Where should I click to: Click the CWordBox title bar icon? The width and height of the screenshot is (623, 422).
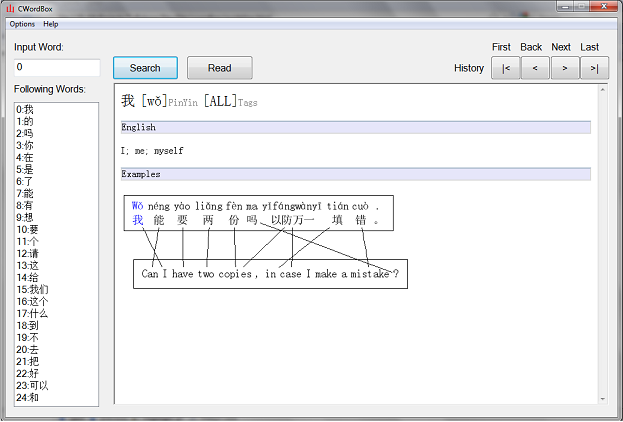10,8
